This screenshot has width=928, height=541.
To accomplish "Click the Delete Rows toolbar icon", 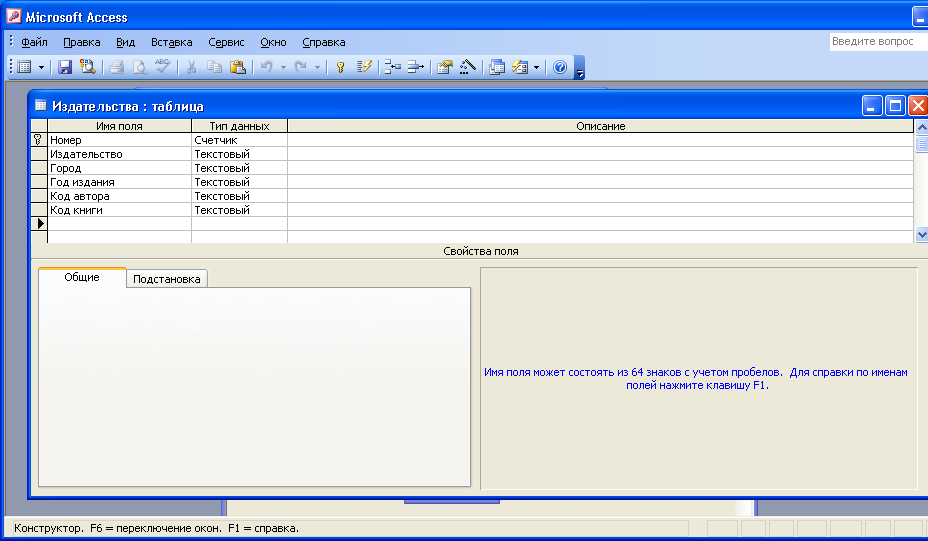I will tap(415, 67).
